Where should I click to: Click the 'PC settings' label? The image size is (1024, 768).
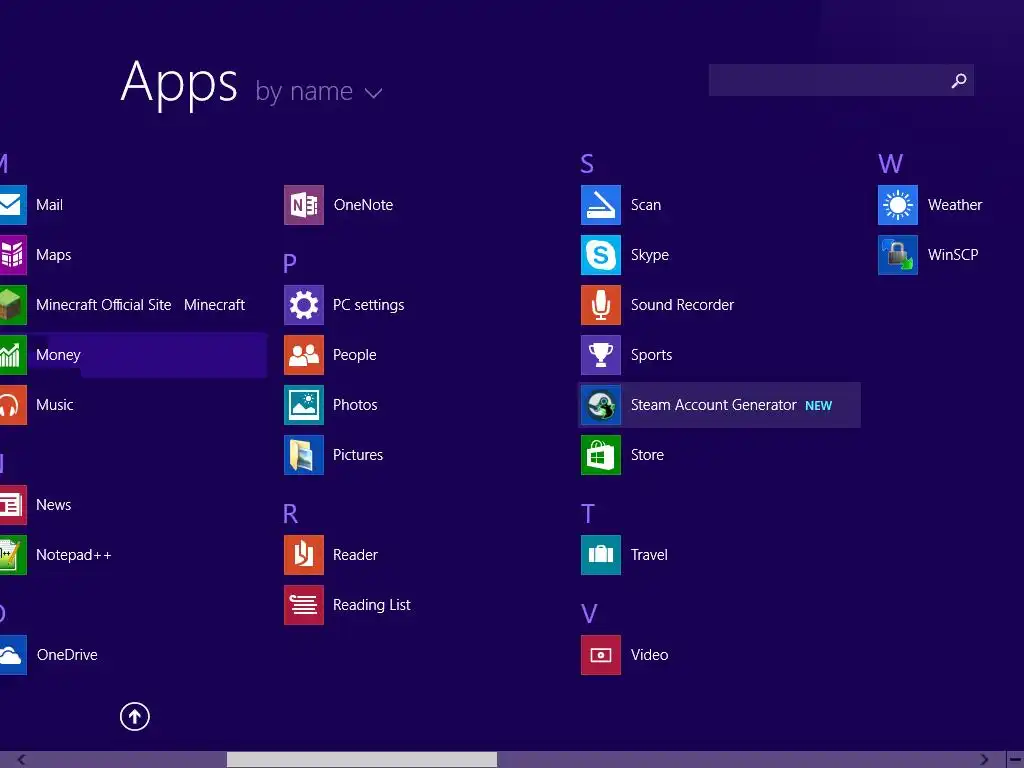point(368,306)
